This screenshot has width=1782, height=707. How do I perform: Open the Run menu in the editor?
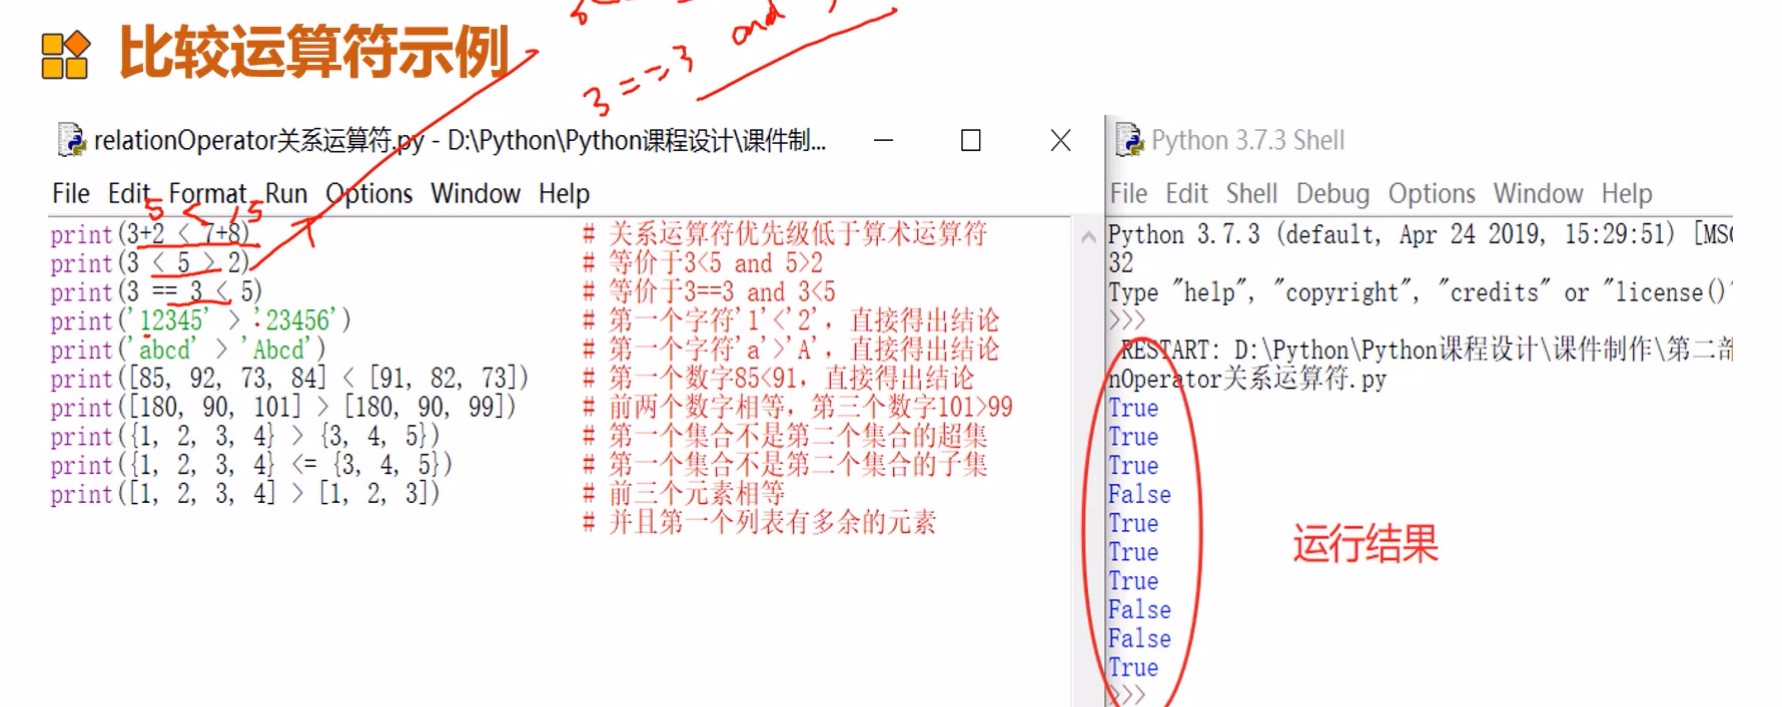tap(286, 193)
